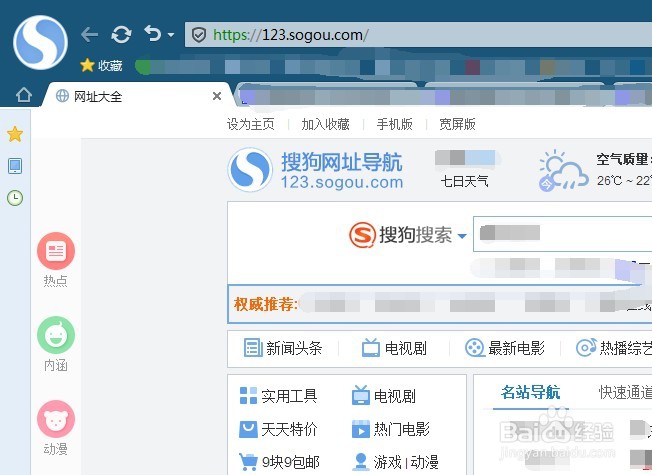
Task: Open the 手机版 link
Action: pos(395,124)
